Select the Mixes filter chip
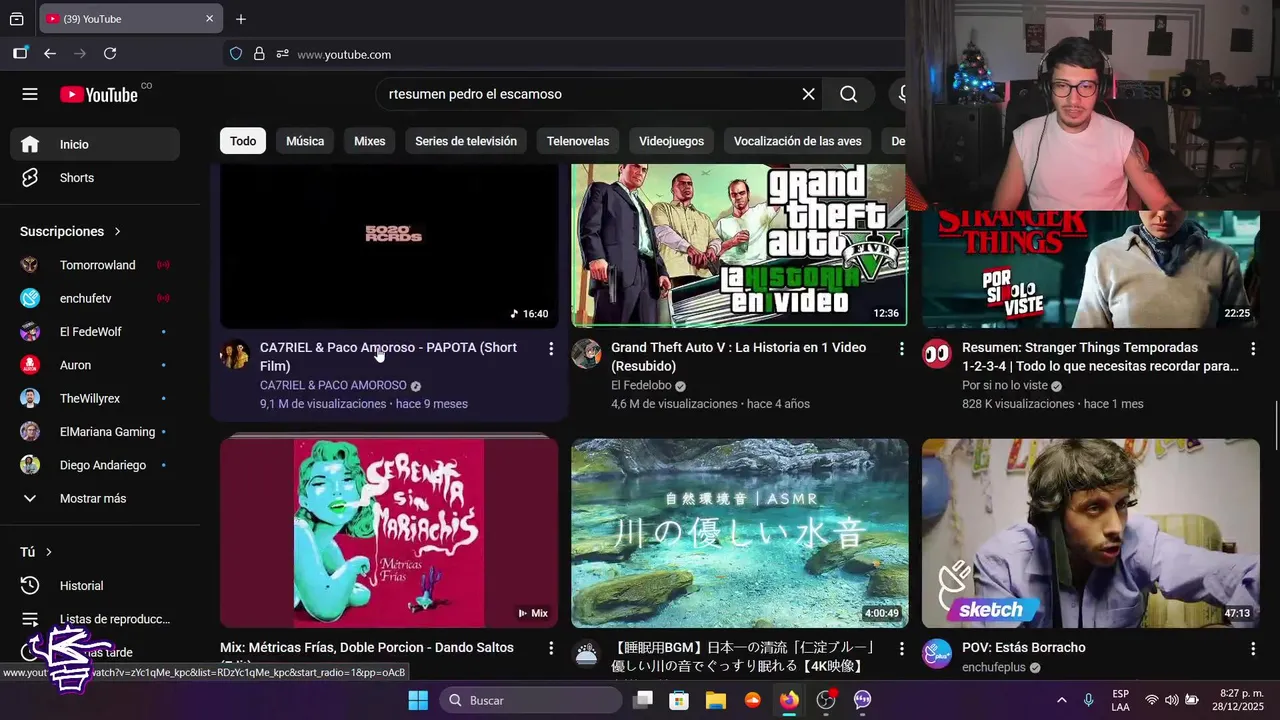This screenshot has height=720, width=1280. coord(369,141)
